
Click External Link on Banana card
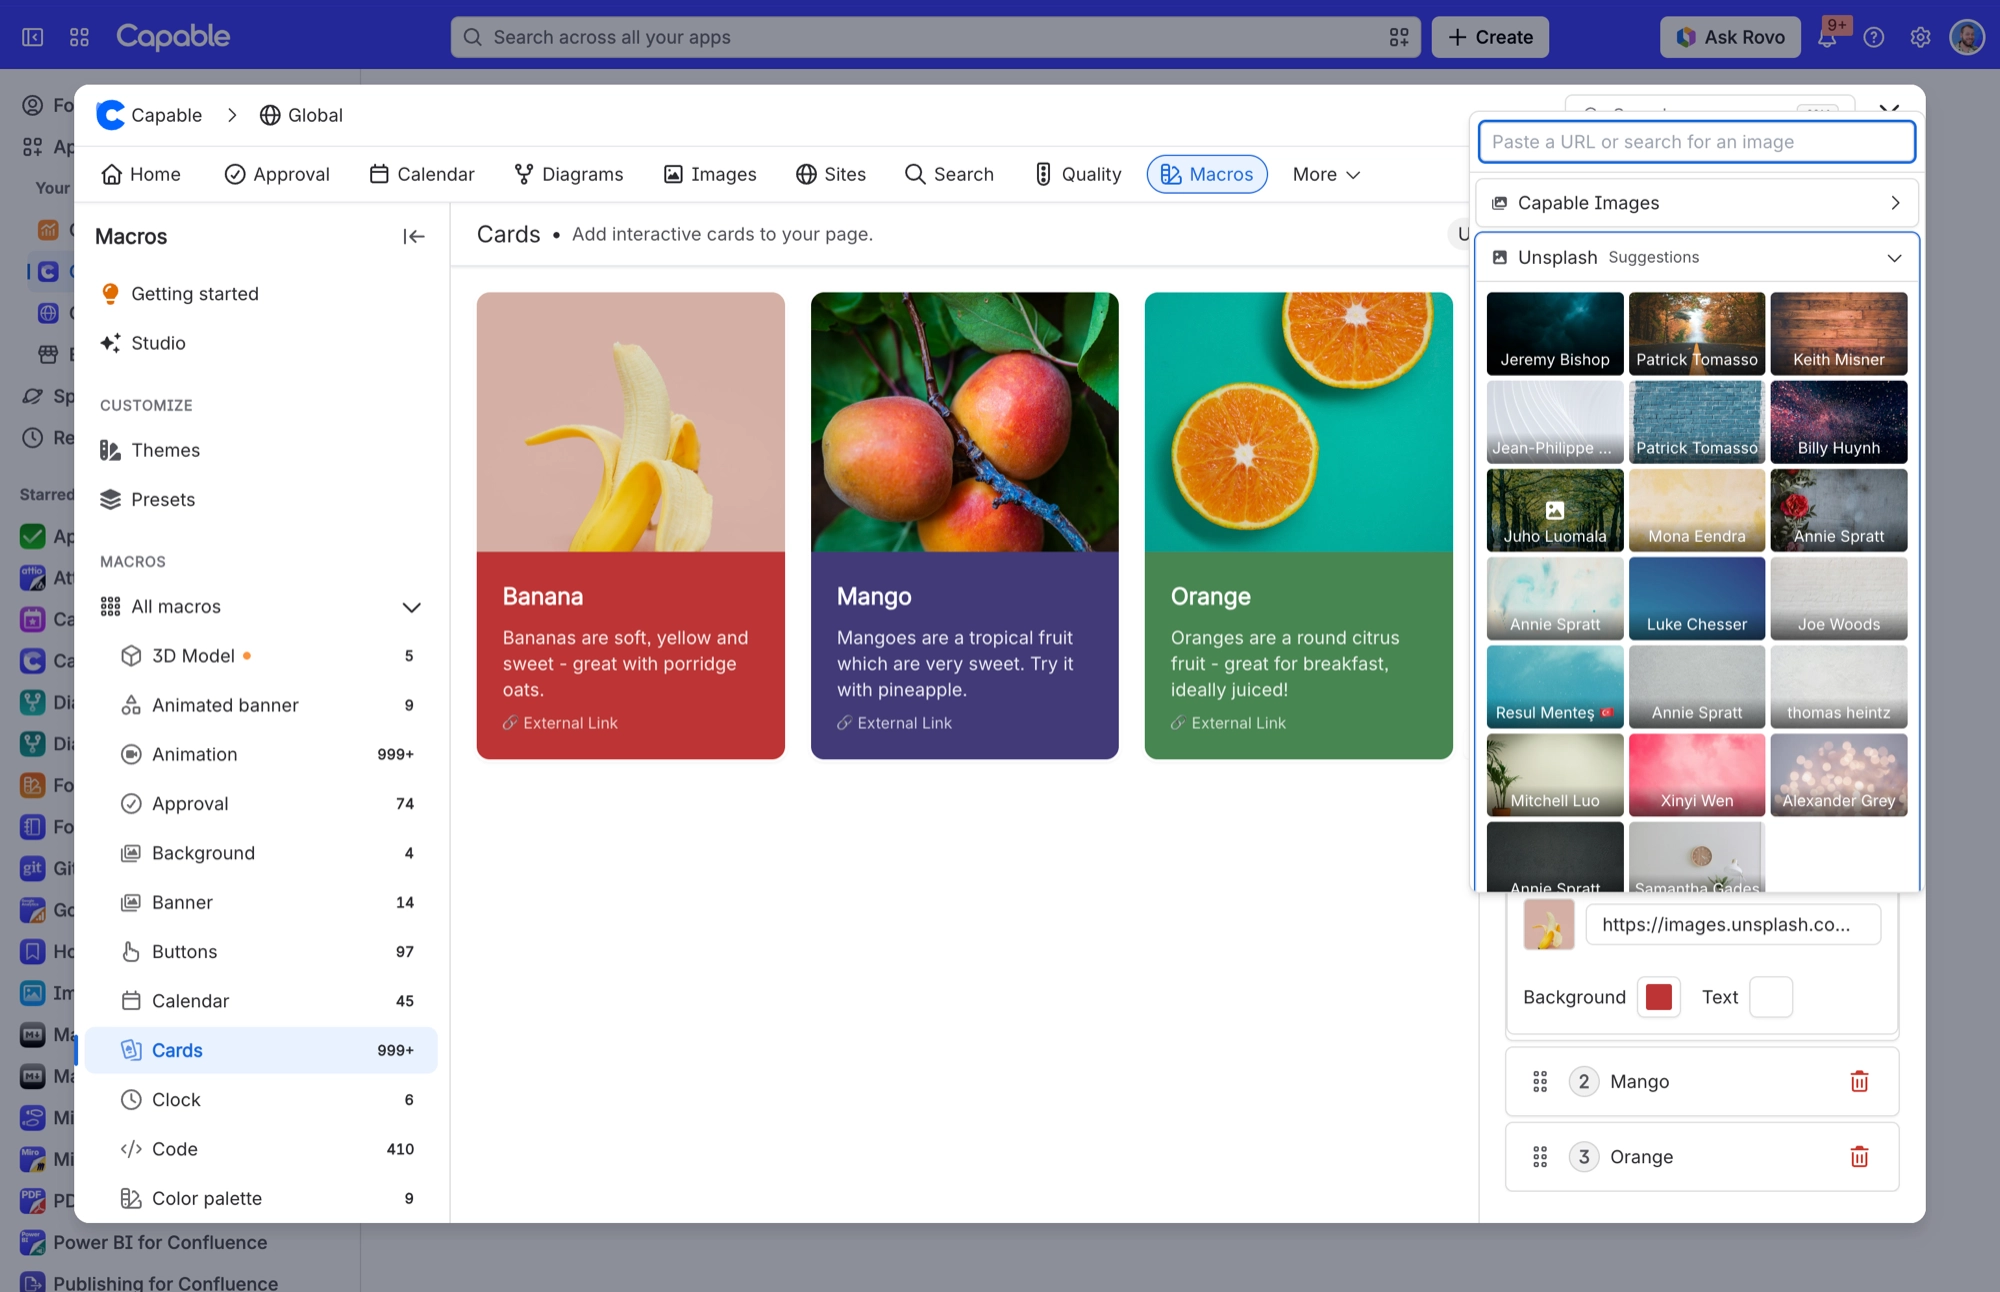[x=560, y=723]
